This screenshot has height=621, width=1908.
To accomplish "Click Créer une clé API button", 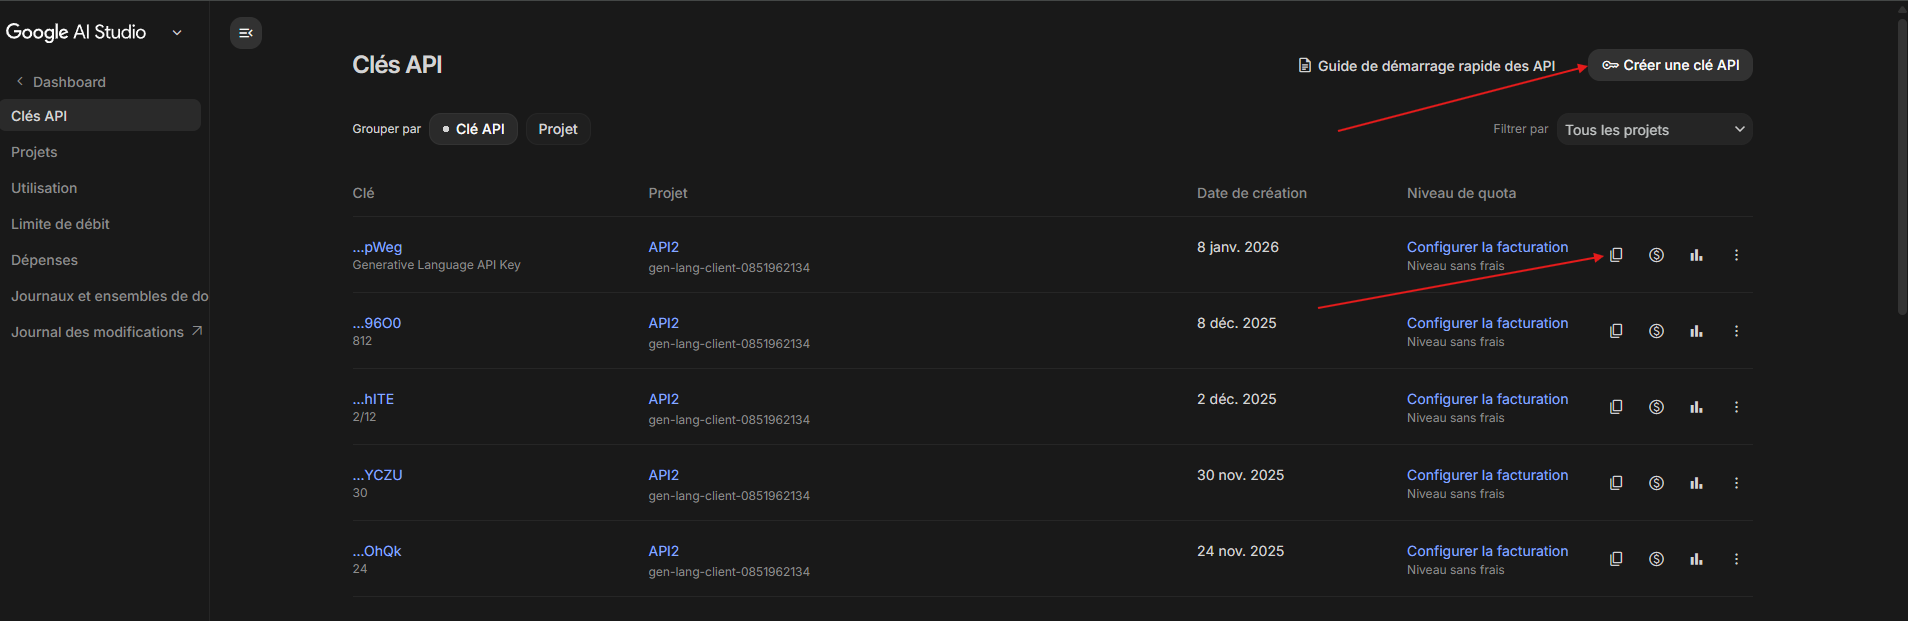I will click(x=1670, y=65).
